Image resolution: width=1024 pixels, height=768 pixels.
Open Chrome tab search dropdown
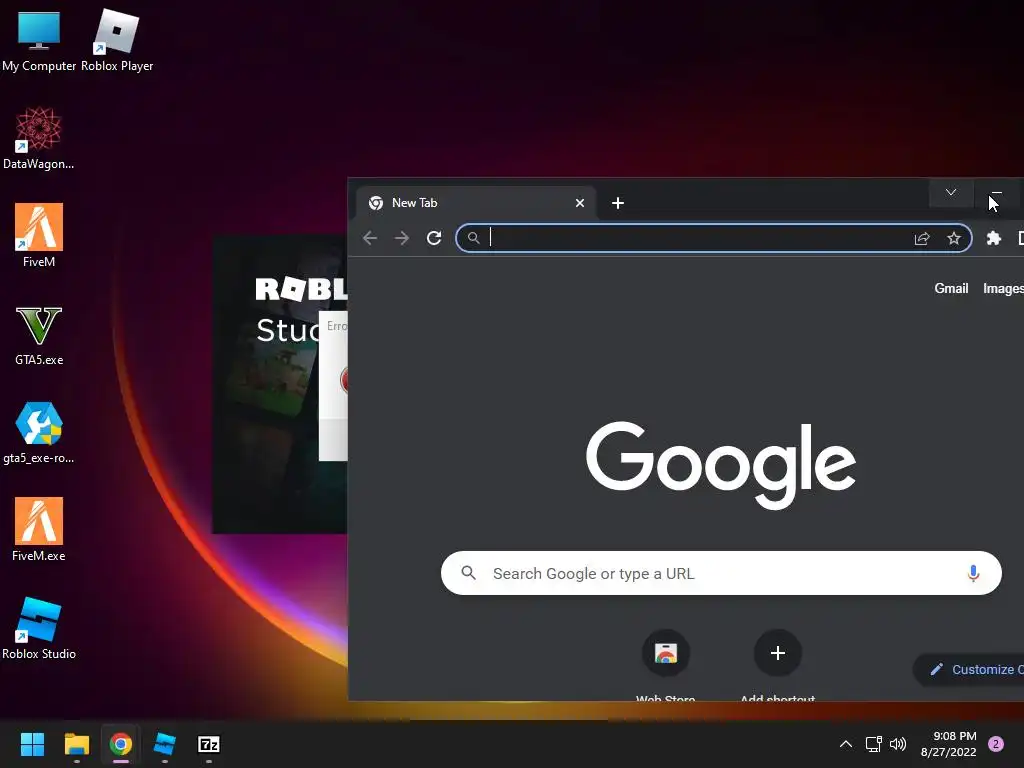tap(951, 193)
